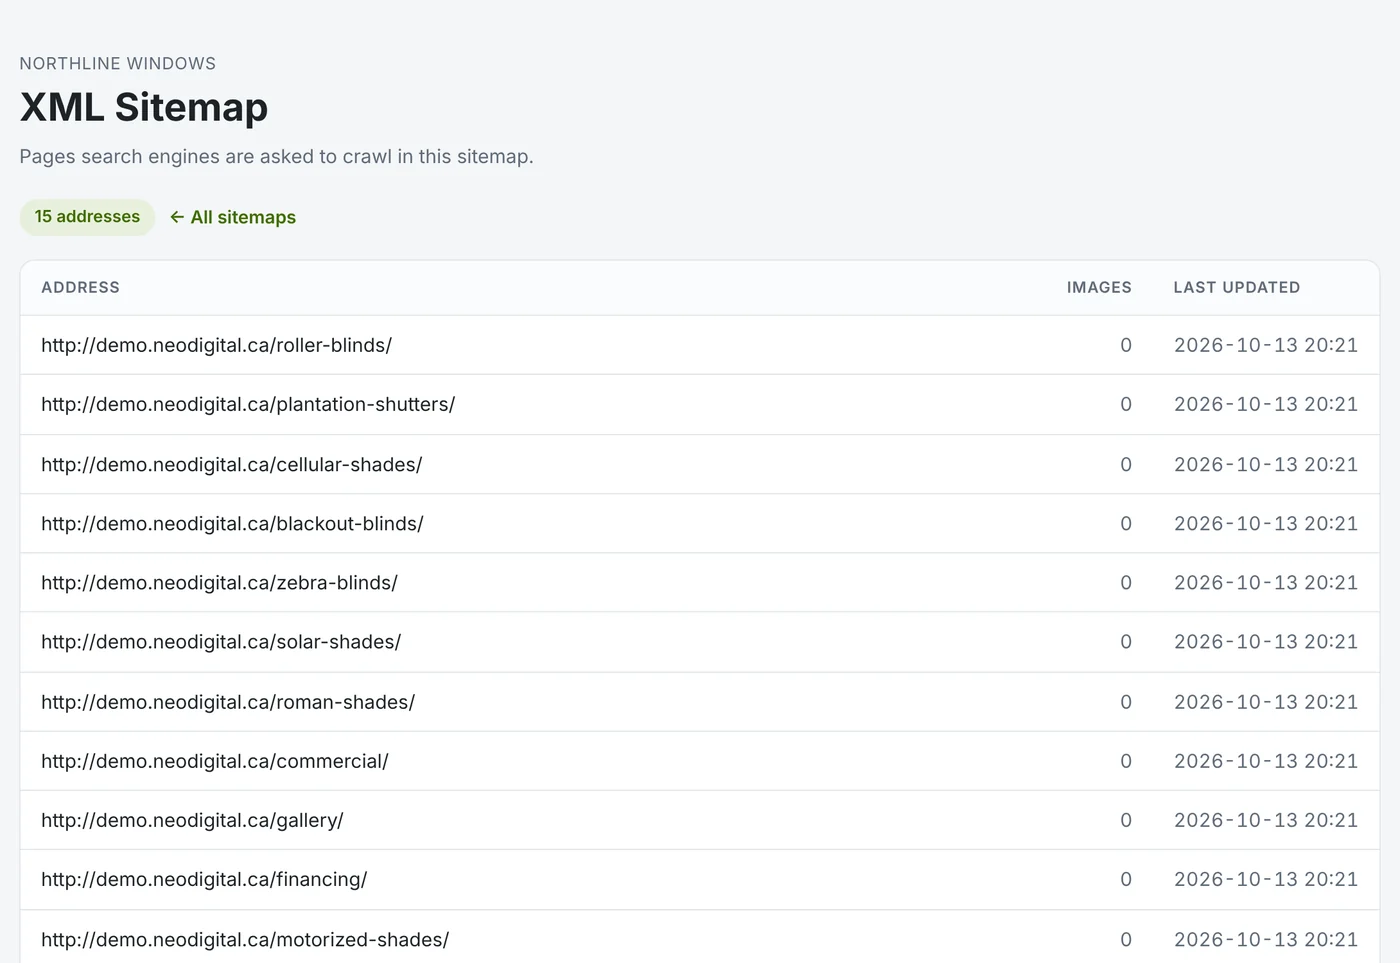
Task: Click the last updated date for roller-blinds
Action: coord(1266,345)
